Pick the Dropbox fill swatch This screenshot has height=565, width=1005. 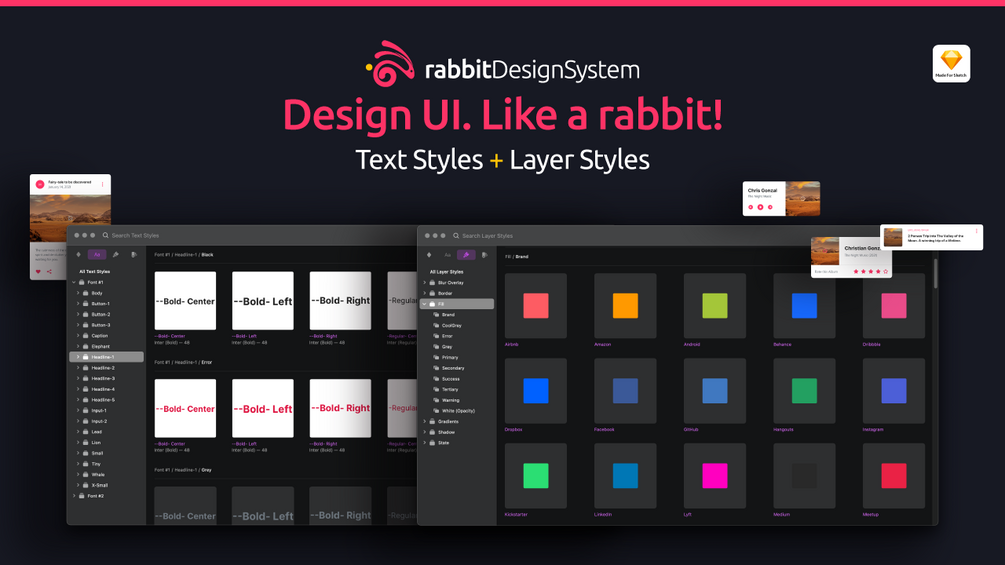(x=536, y=391)
